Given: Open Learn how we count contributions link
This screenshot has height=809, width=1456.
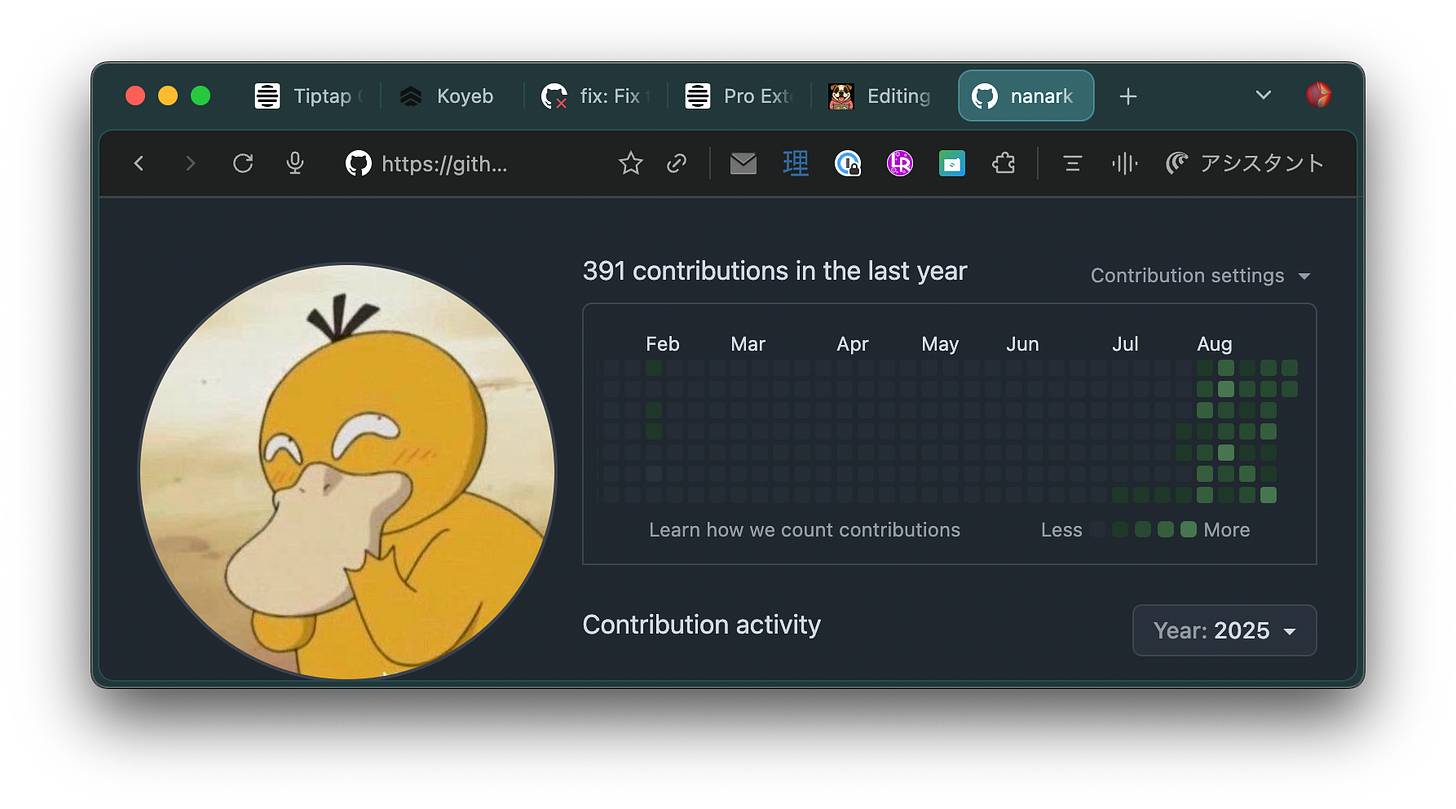Looking at the screenshot, I should point(804,530).
